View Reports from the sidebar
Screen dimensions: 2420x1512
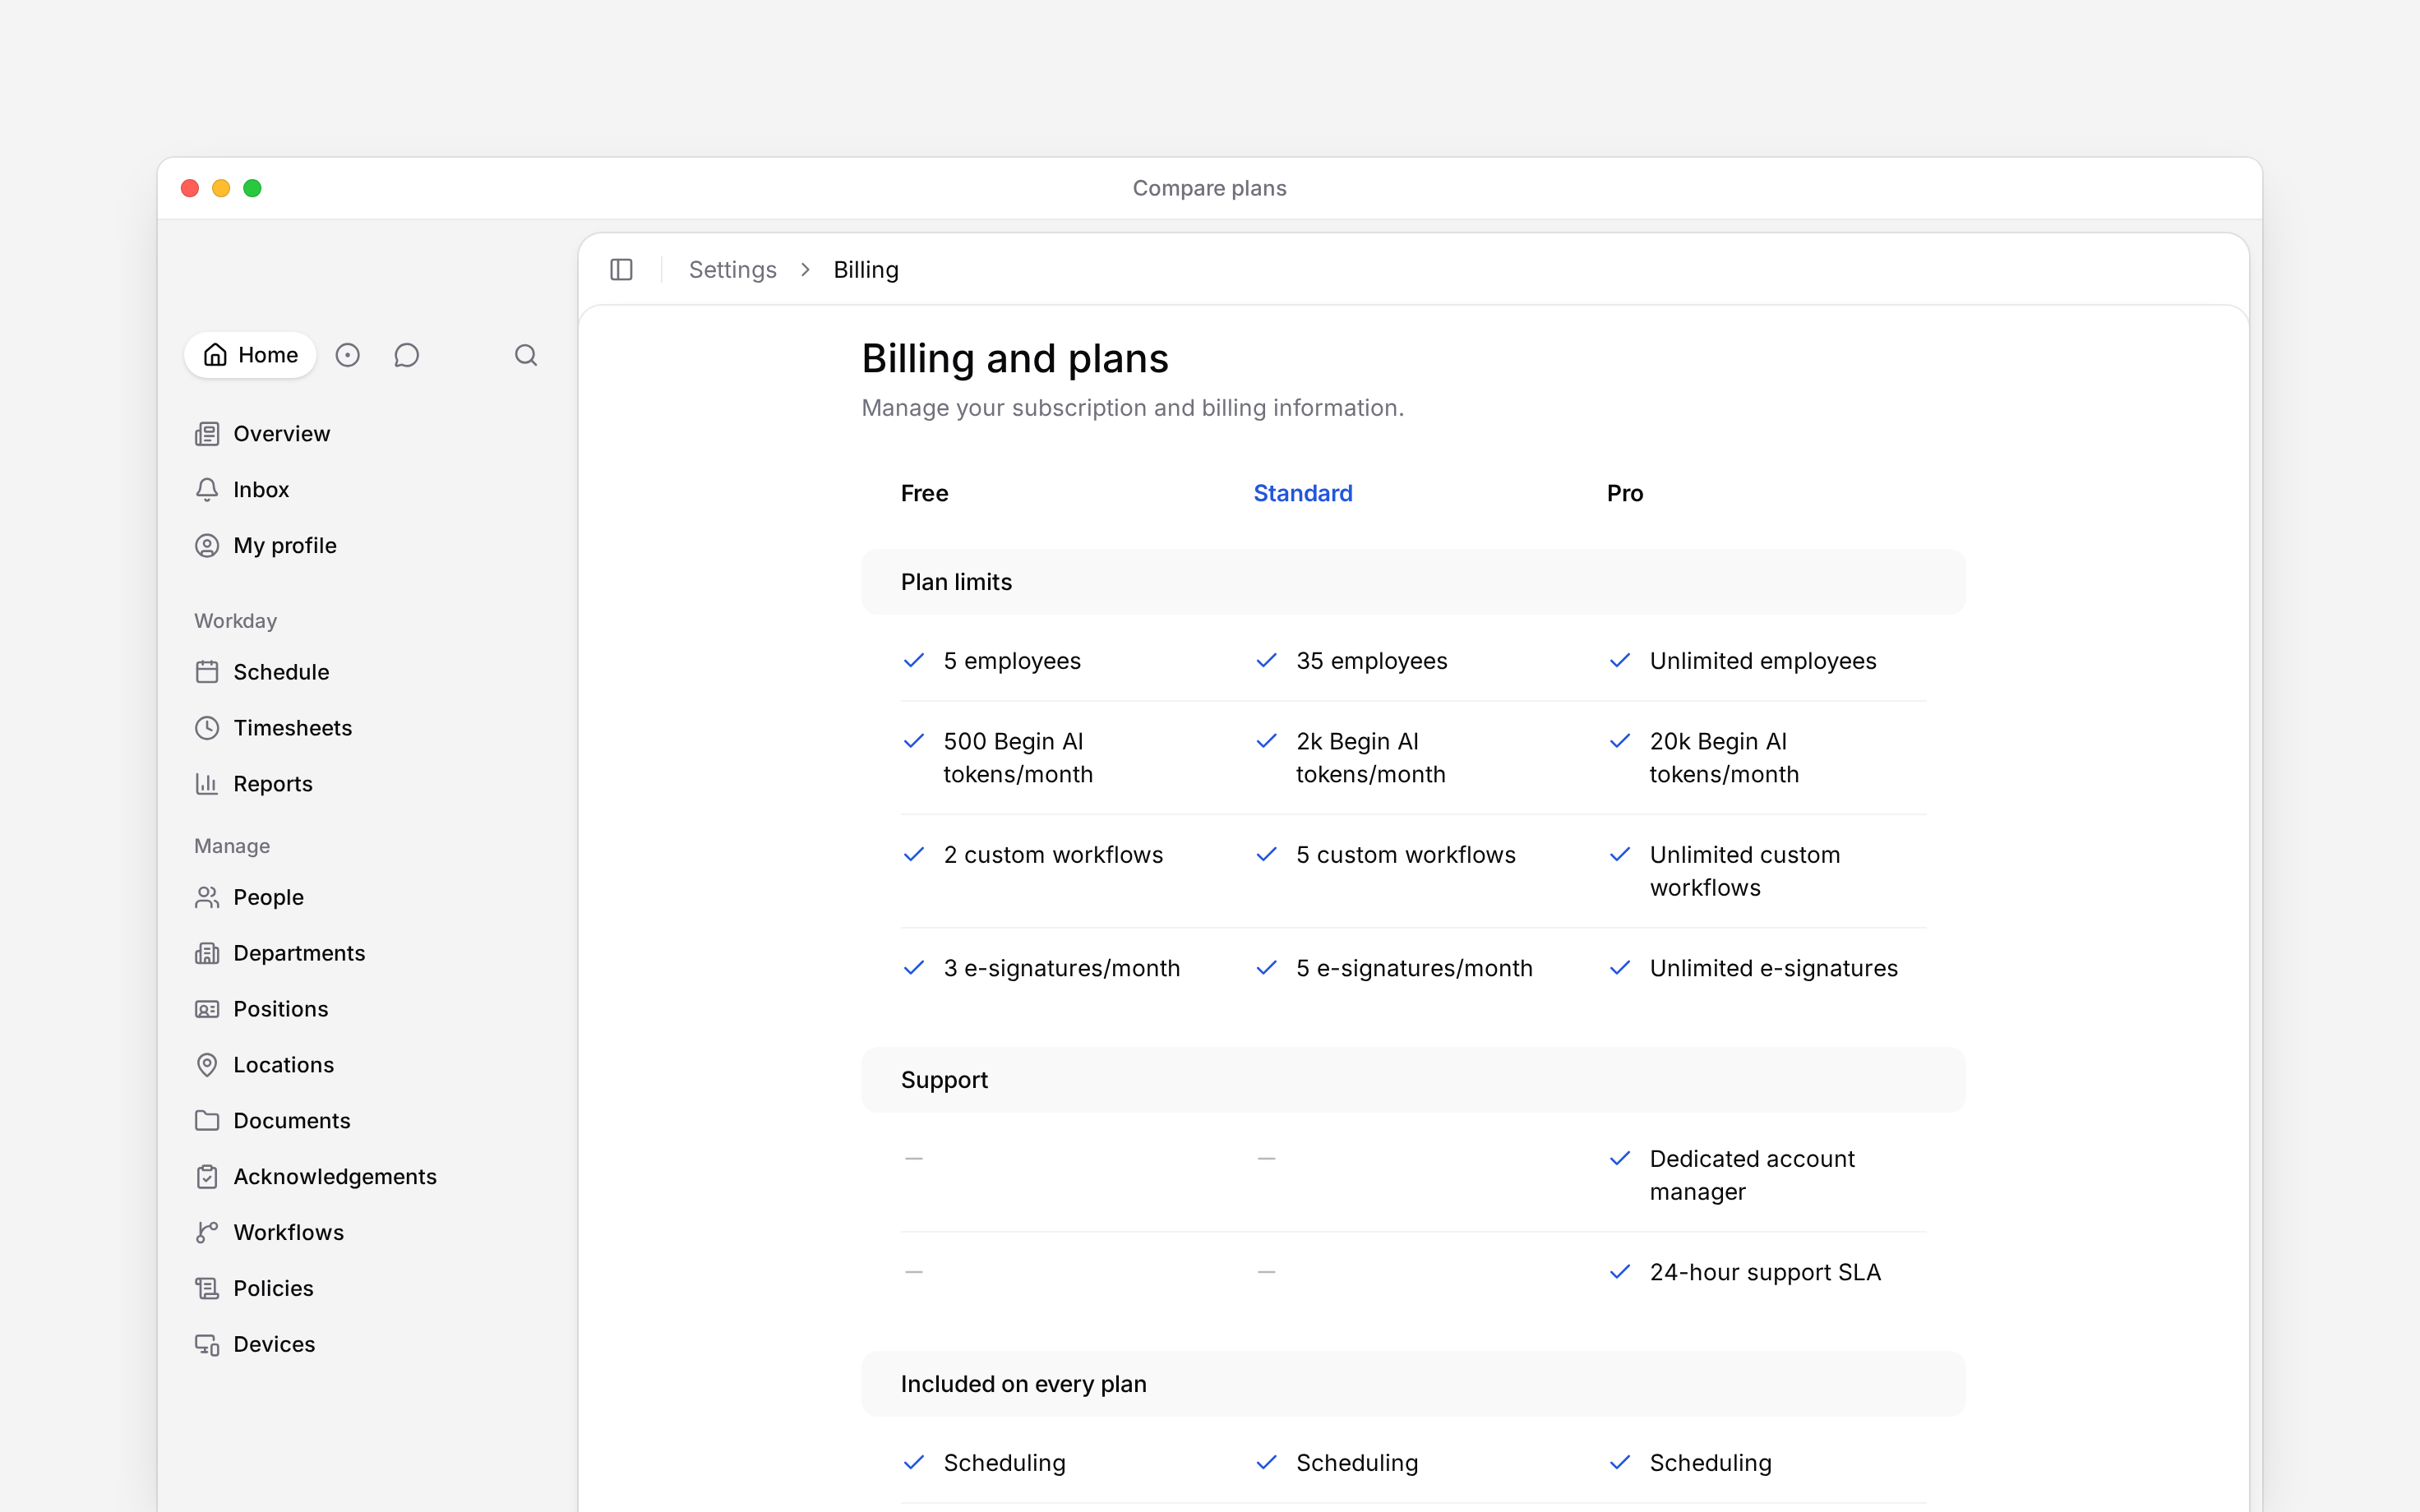pyautogui.click(x=273, y=784)
